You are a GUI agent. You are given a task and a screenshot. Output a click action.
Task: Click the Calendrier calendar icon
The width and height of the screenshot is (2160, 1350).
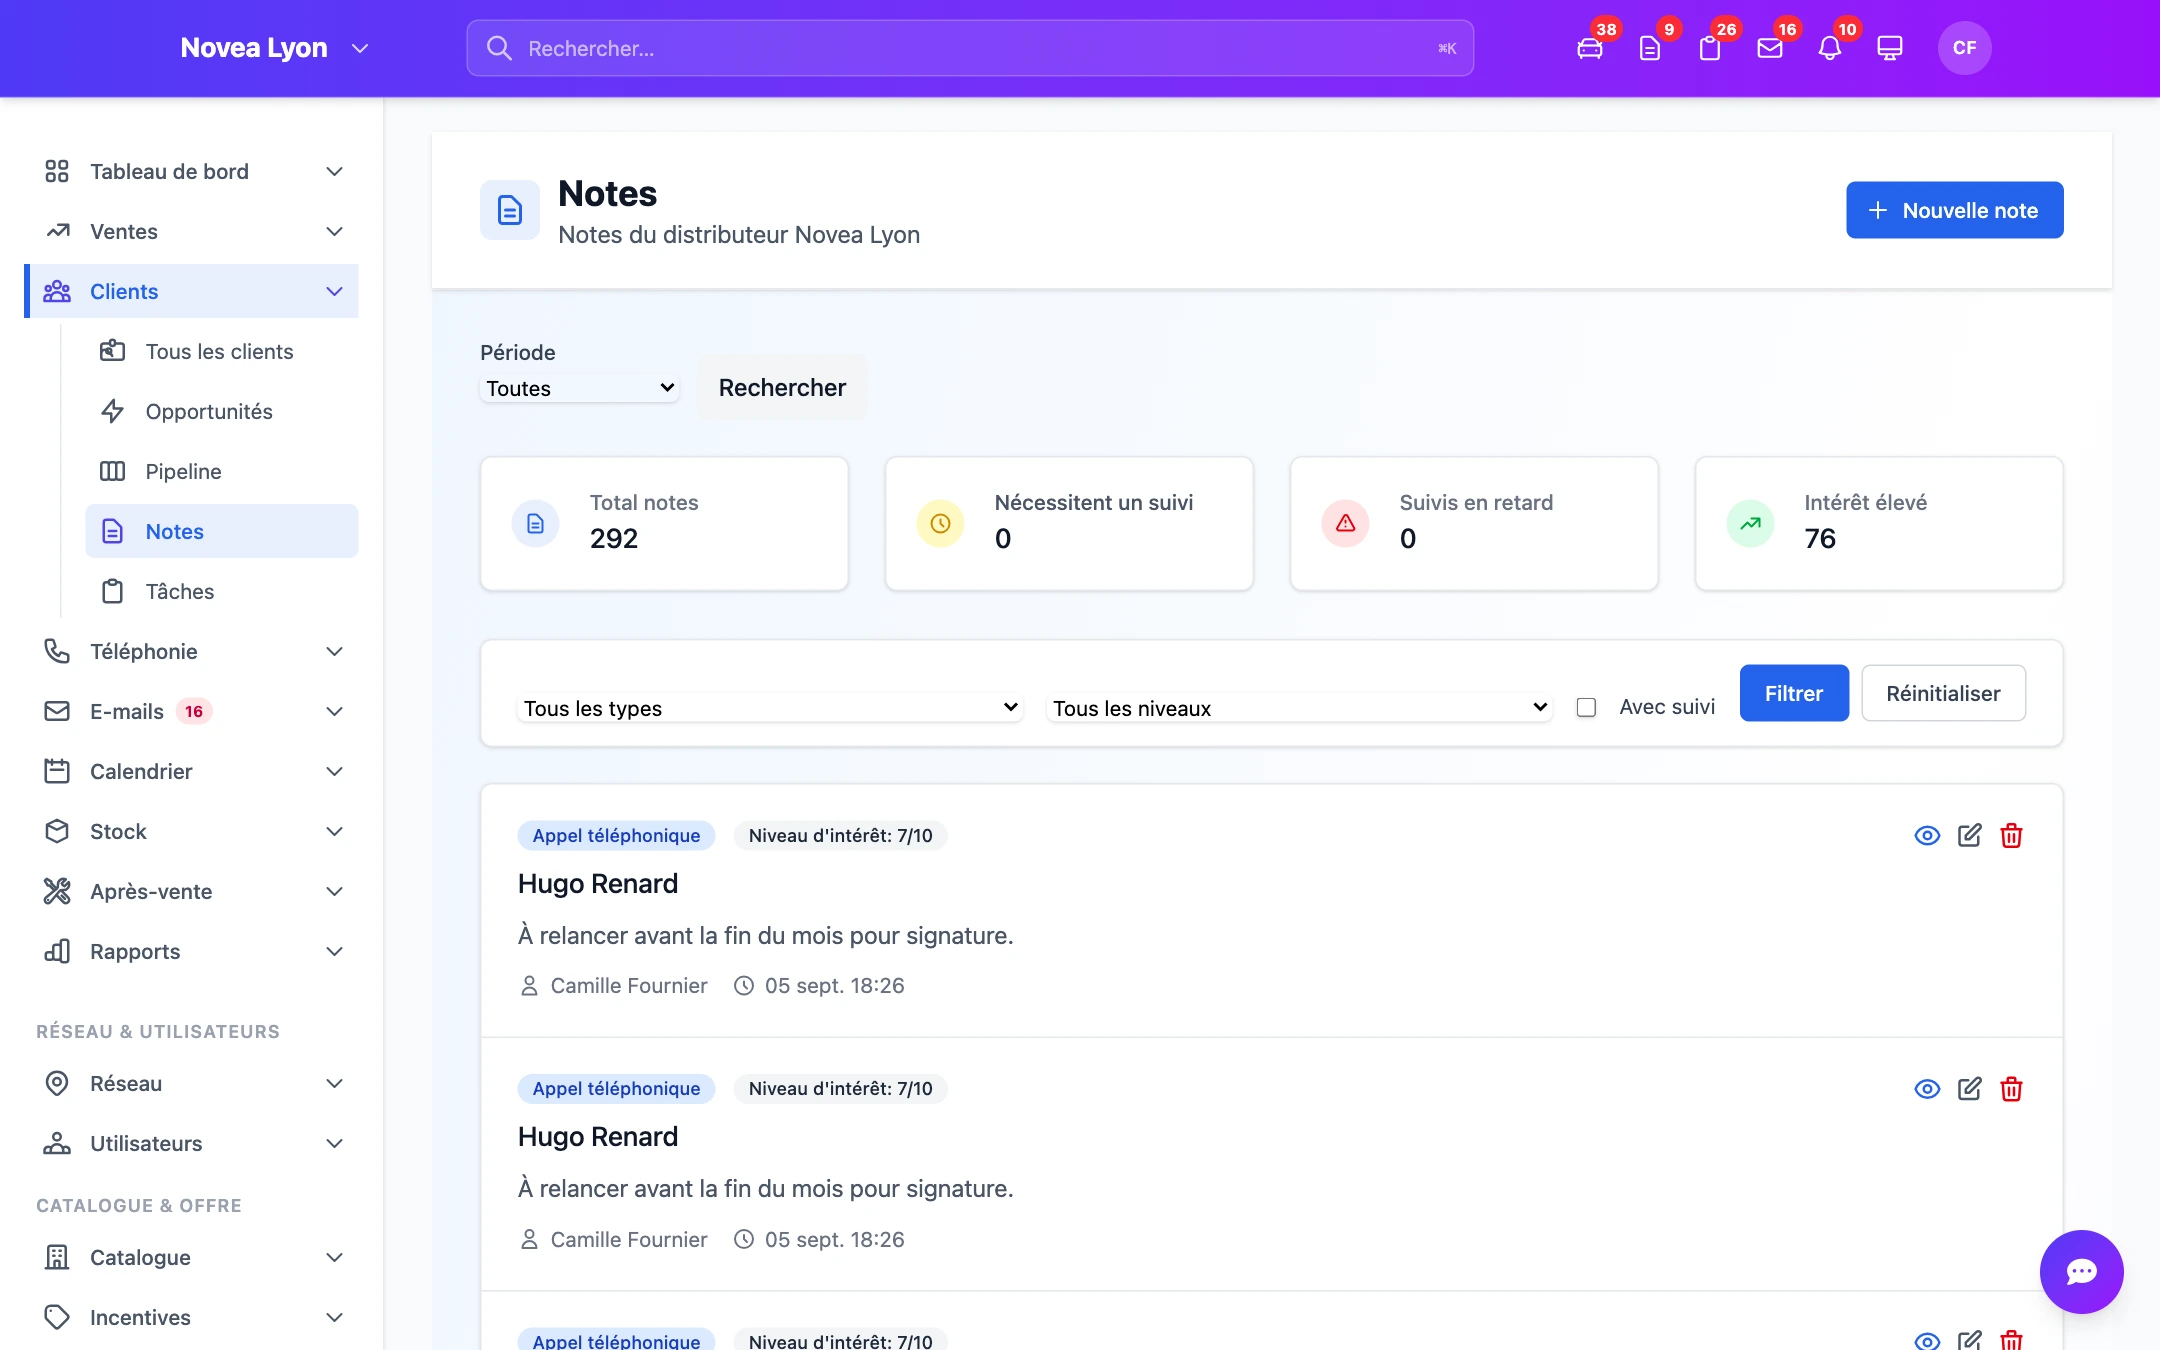click(57, 771)
